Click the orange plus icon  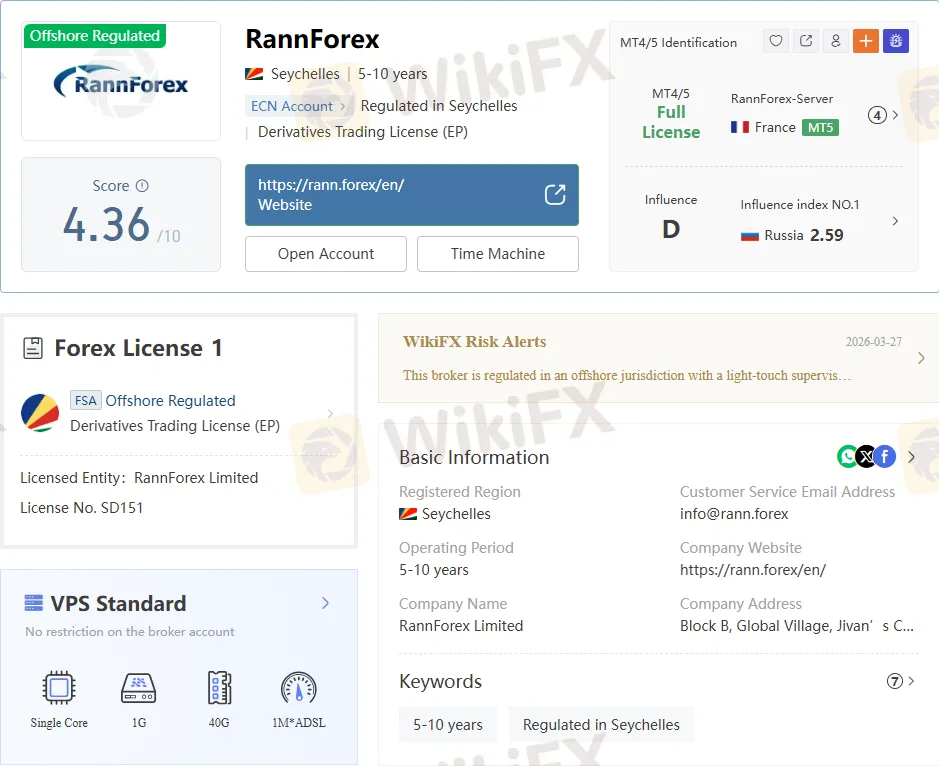866,41
